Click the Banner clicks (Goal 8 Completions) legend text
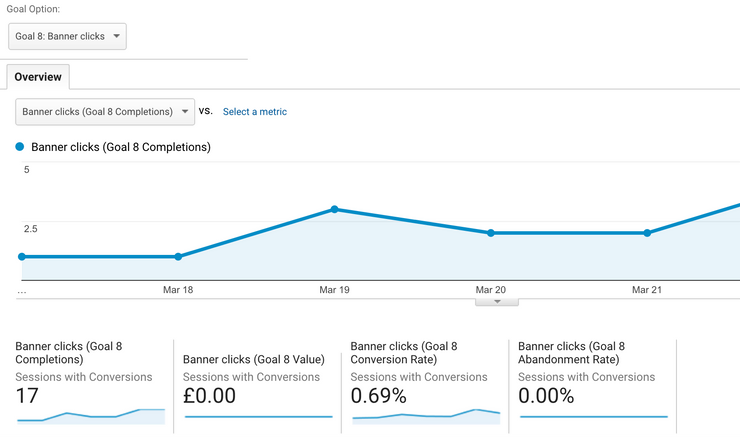 point(121,147)
